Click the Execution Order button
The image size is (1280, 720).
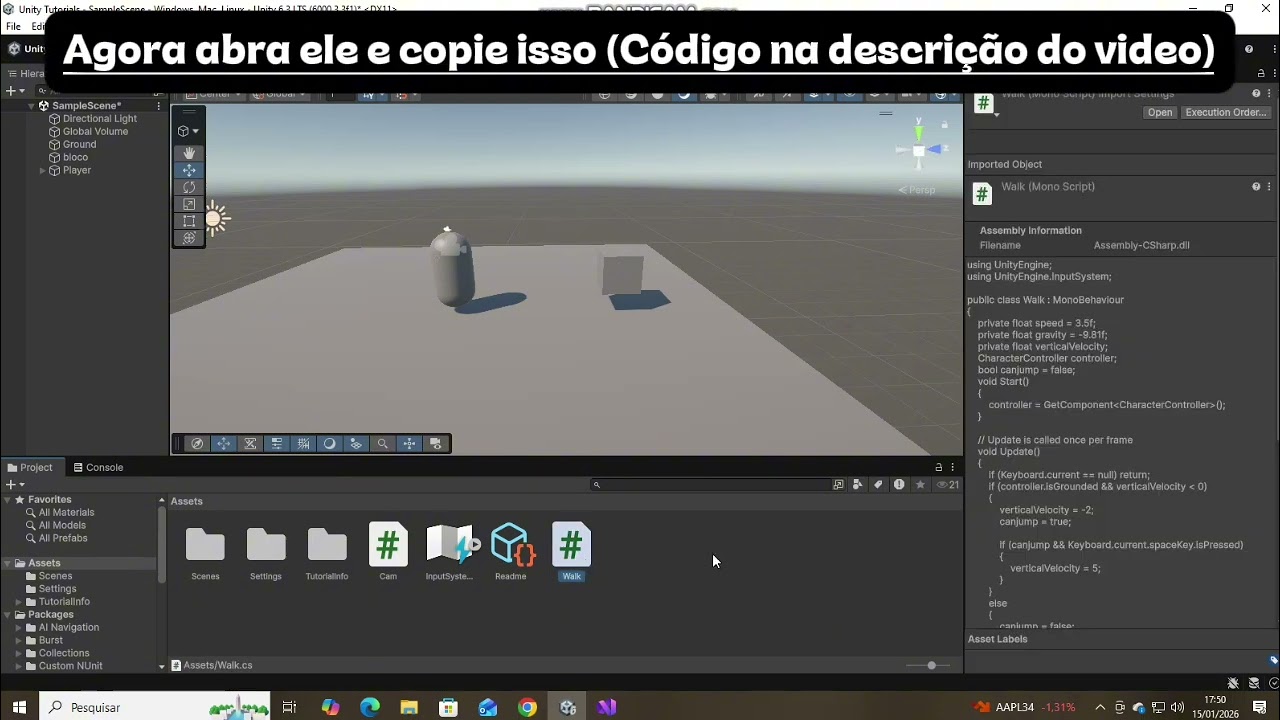(x=1225, y=113)
